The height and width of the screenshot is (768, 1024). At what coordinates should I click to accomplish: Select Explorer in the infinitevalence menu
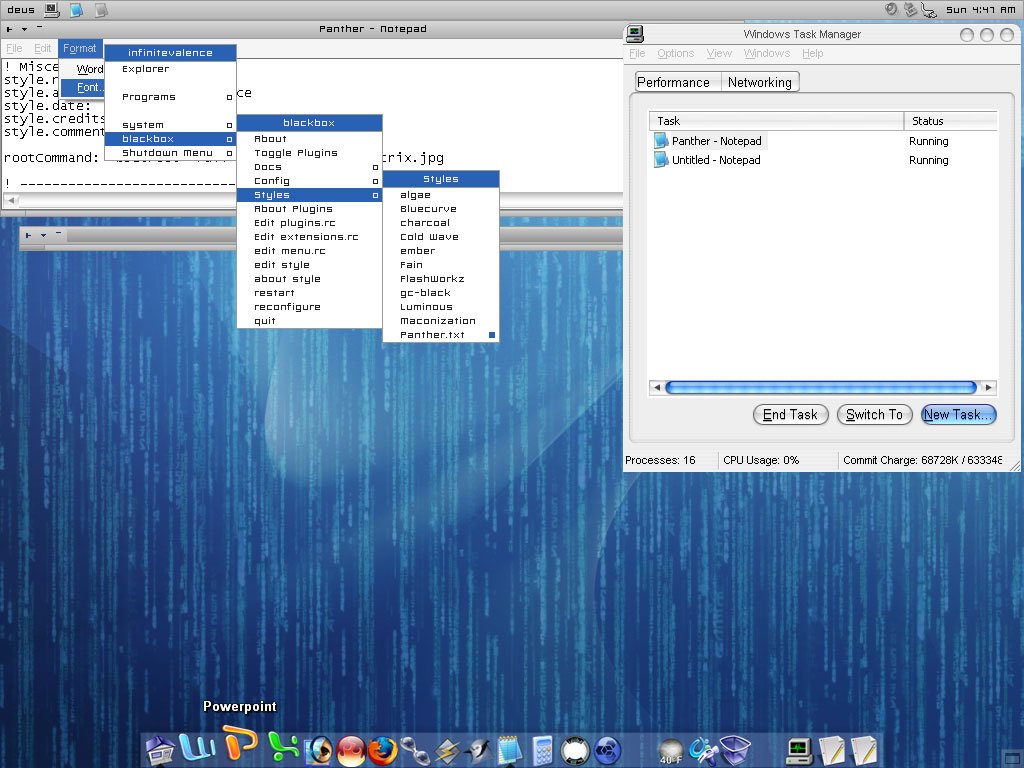pos(170,69)
